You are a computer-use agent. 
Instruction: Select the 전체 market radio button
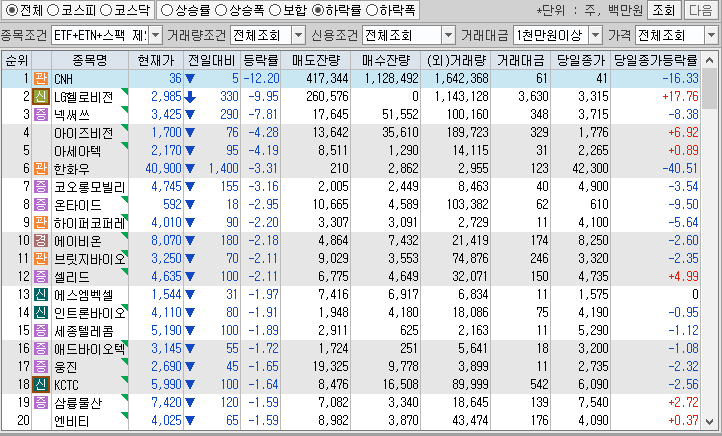pyautogui.click(x=12, y=10)
